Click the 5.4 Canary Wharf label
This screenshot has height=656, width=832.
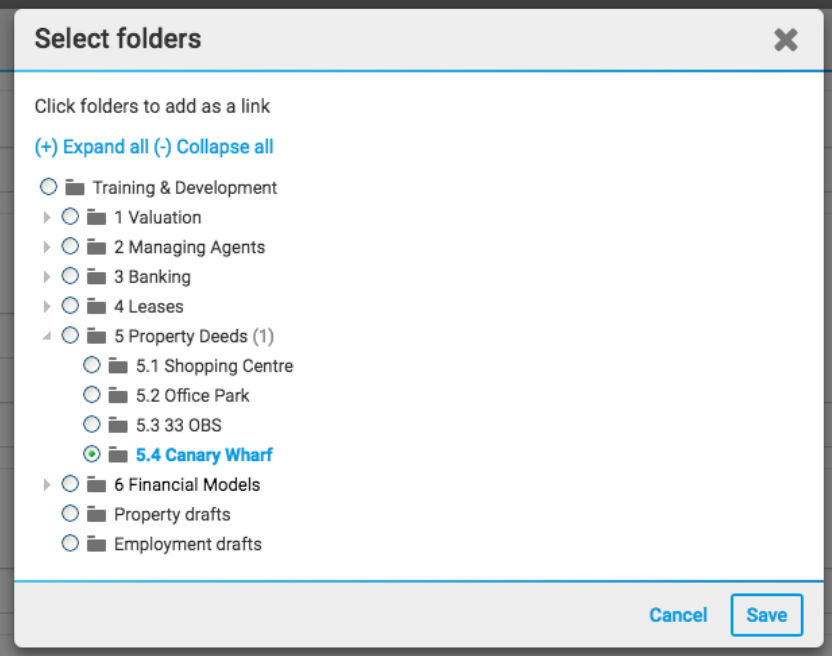pyautogui.click(x=204, y=455)
